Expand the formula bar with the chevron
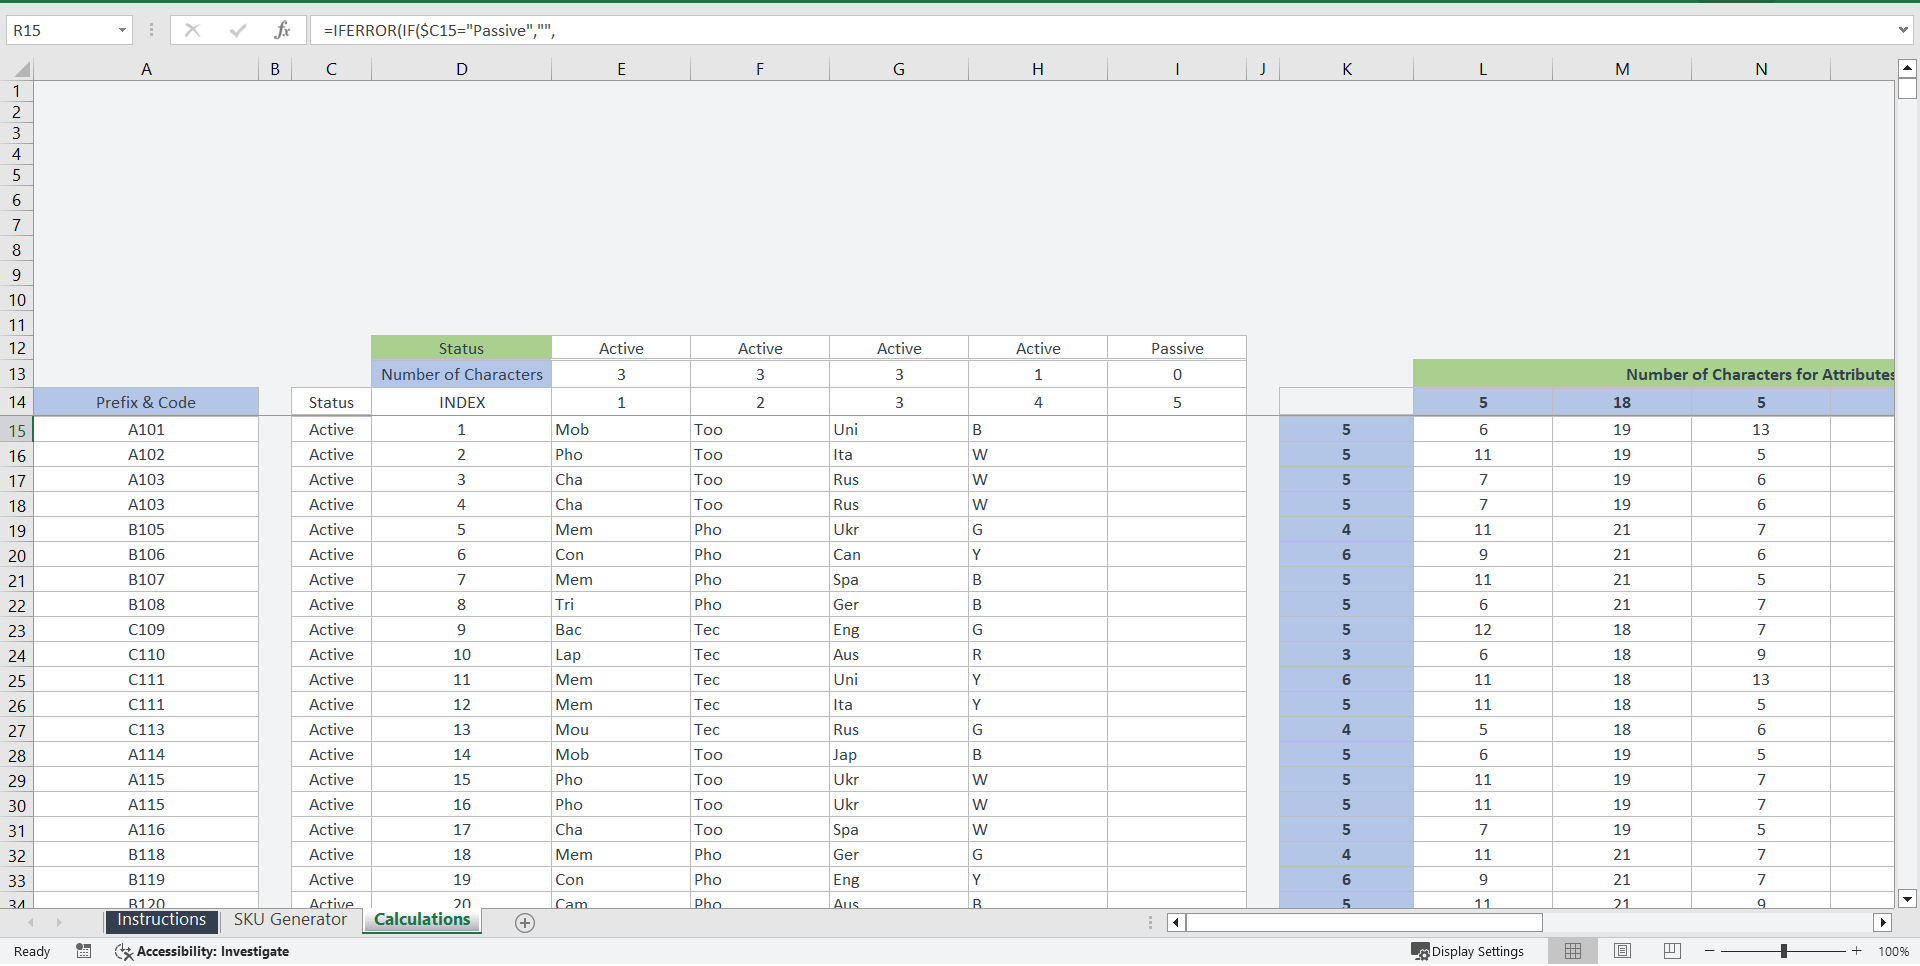This screenshot has width=1920, height=966. click(x=1903, y=30)
